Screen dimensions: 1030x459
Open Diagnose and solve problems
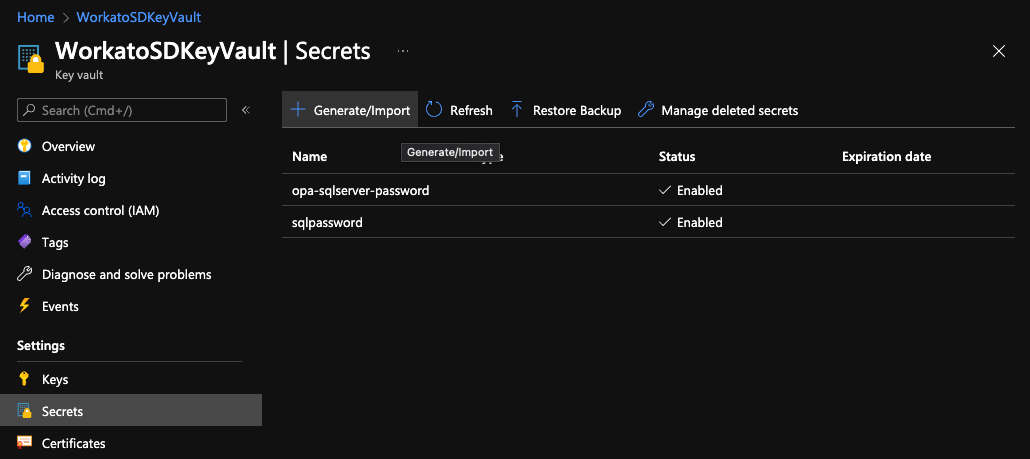pyautogui.click(x=127, y=274)
